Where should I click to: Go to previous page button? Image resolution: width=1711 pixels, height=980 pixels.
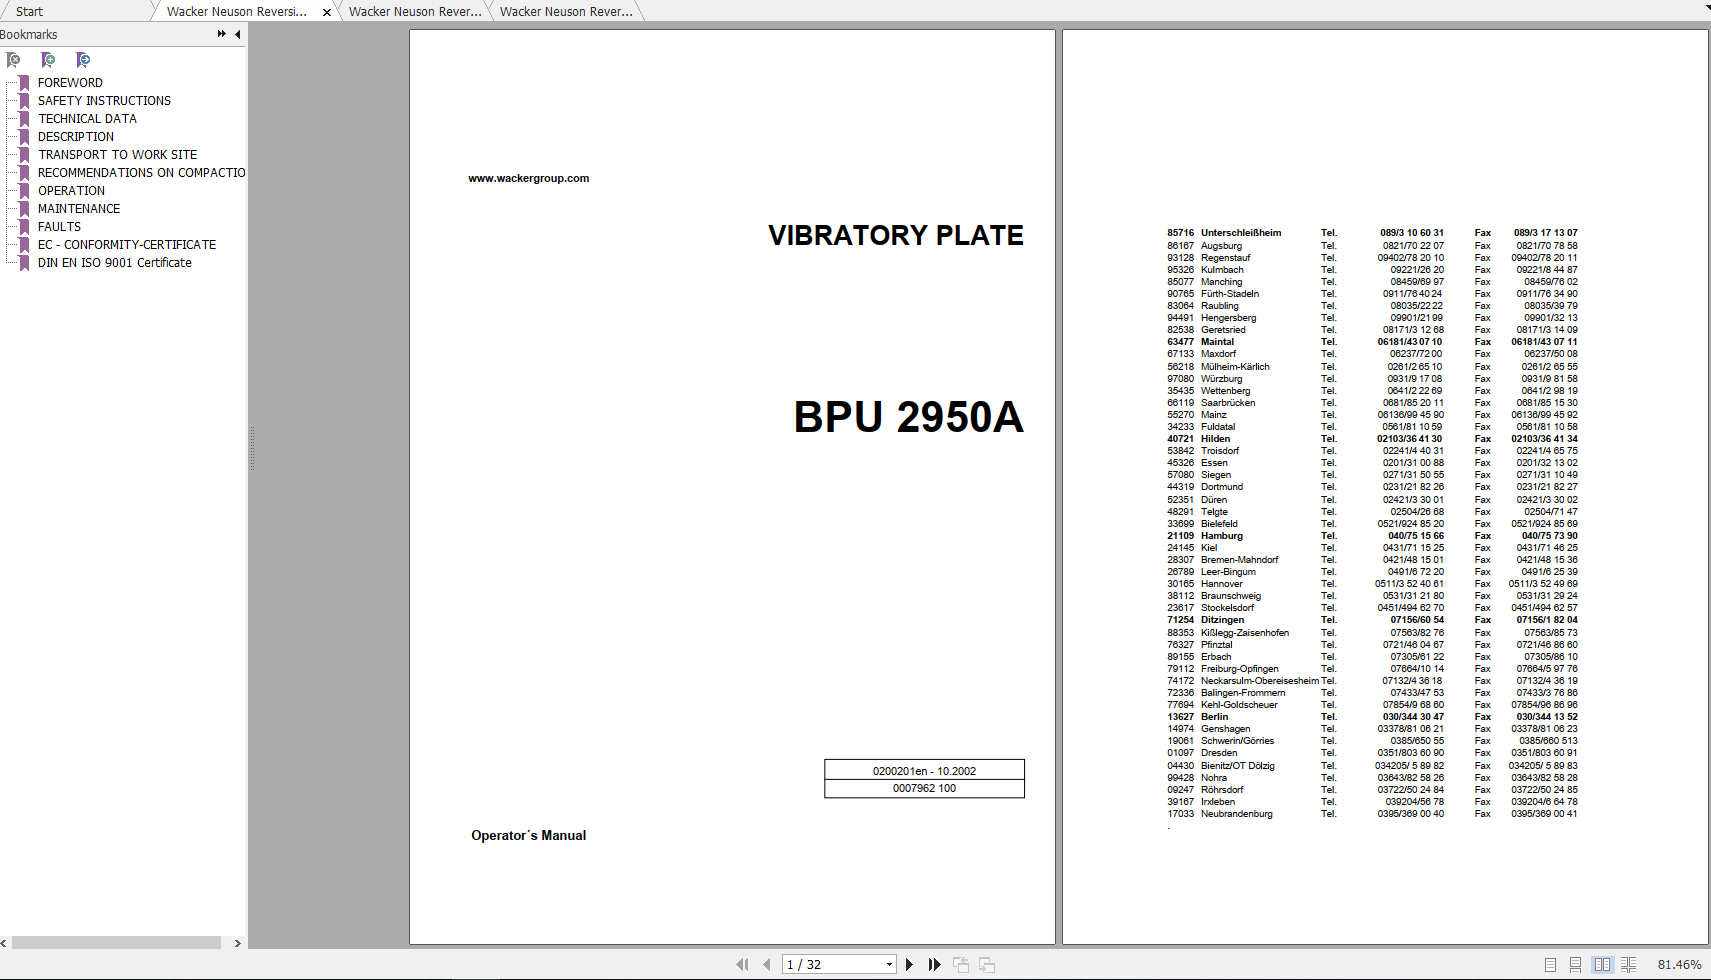pos(766,964)
